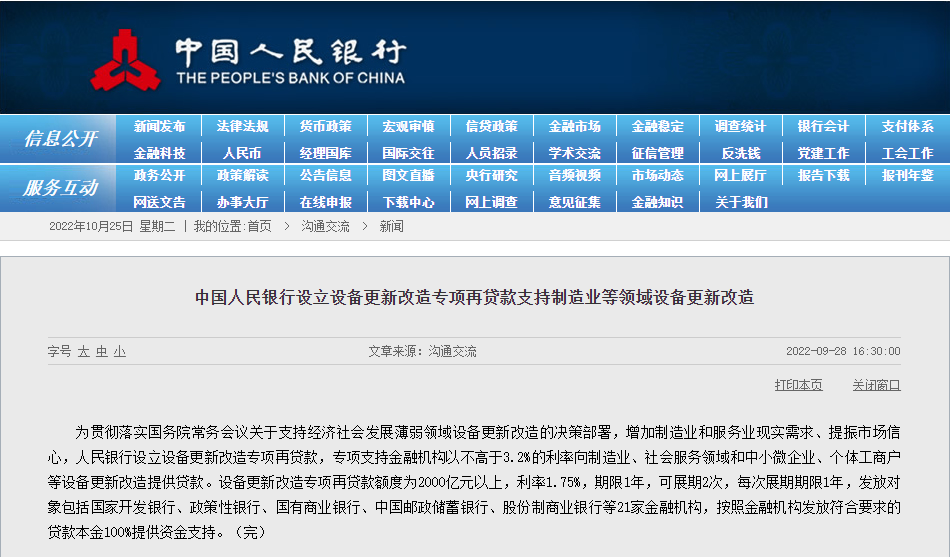Click the People's Bank of China red logo
Screen dimensions: 951x557
[x=126, y=61]
